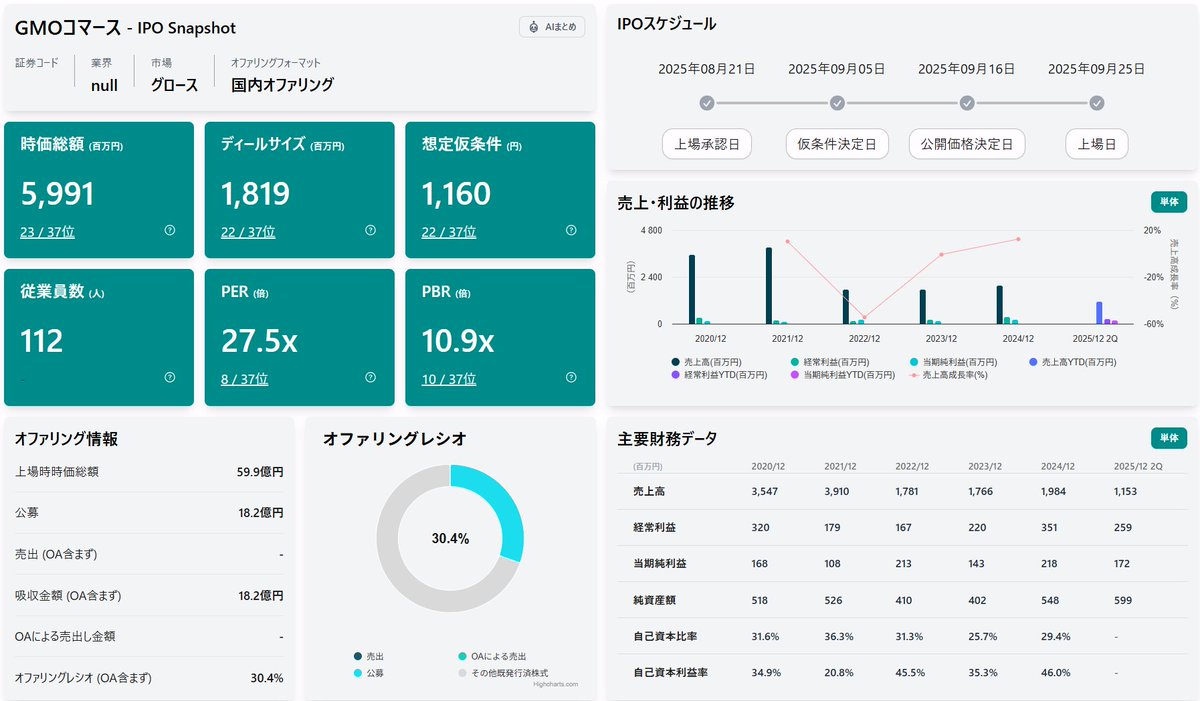Open the PER card help icon
The image size is (1200, 701).
[x=370, y=378]
